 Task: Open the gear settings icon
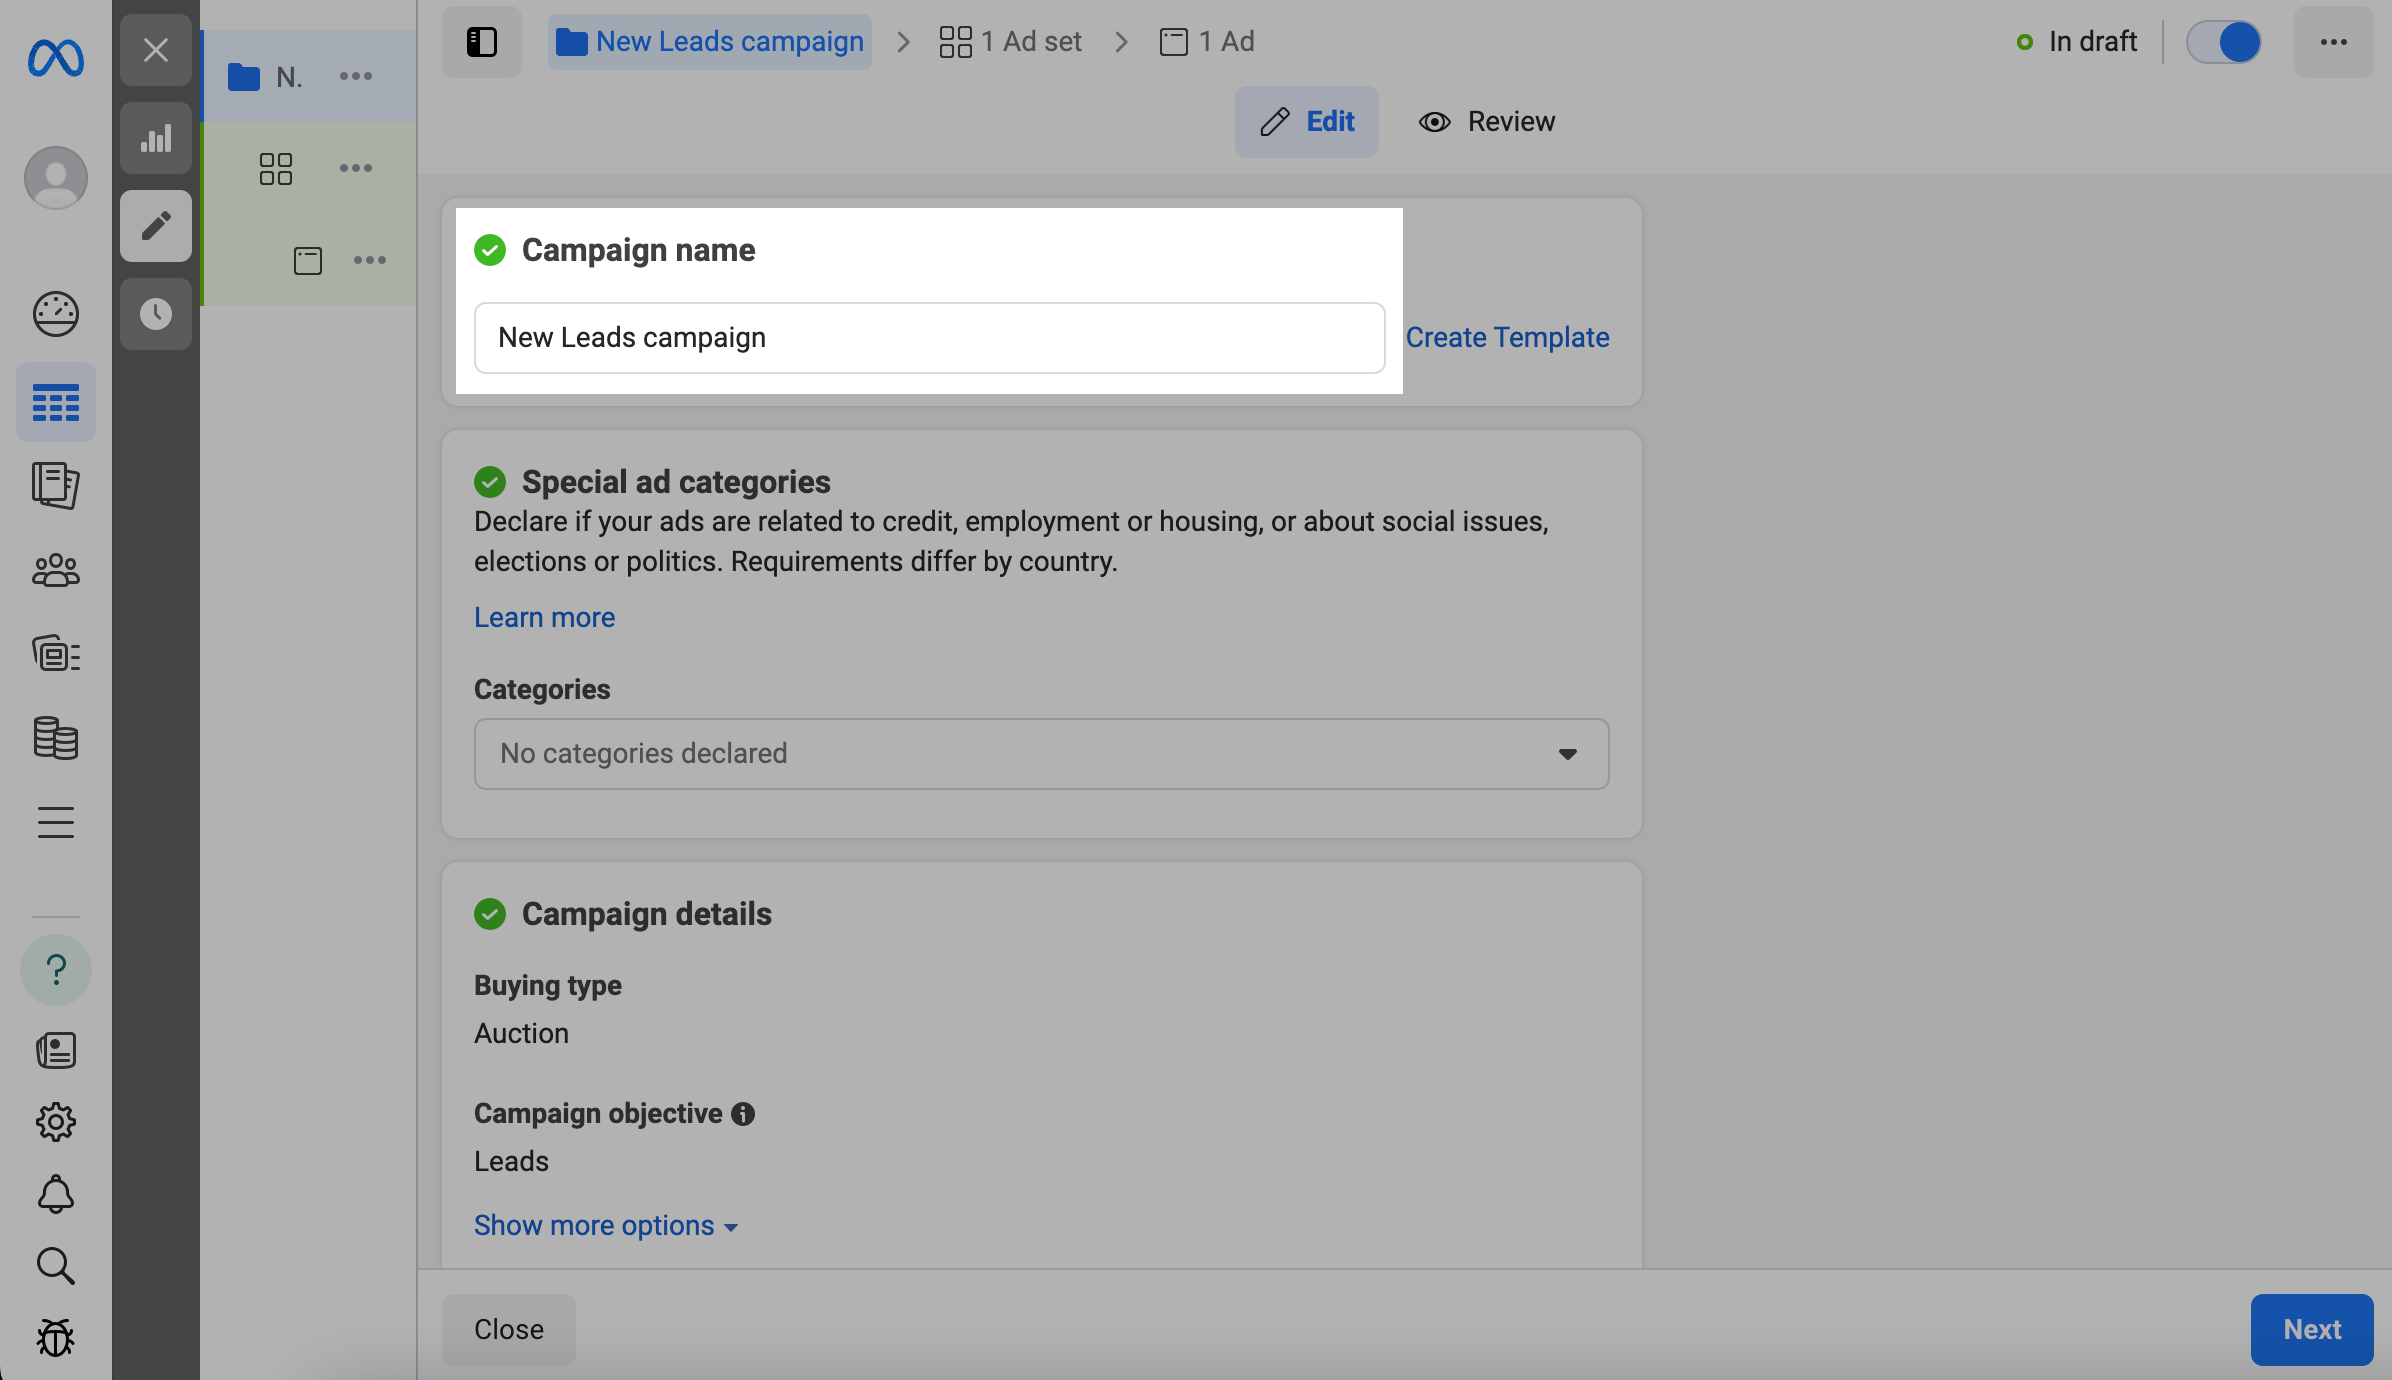(56, 1122)
